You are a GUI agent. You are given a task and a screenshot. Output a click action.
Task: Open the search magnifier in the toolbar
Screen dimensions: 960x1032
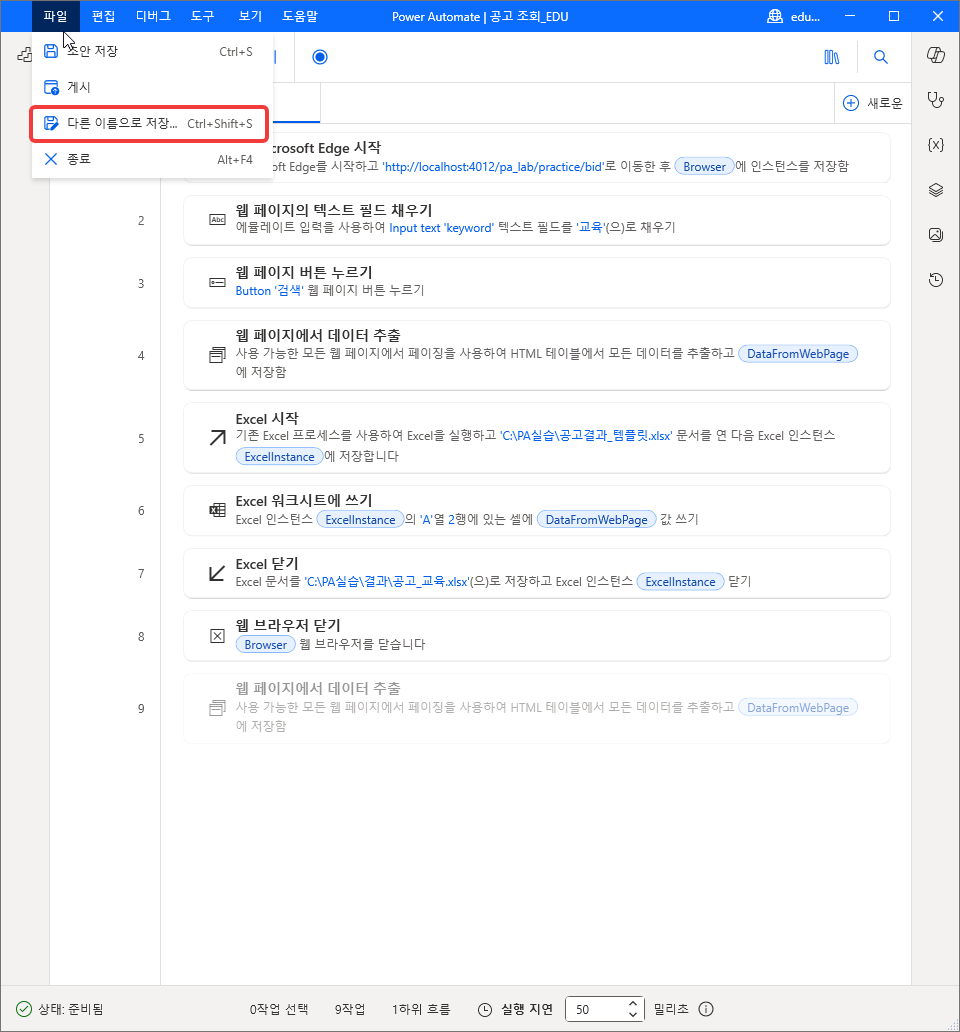880,57
